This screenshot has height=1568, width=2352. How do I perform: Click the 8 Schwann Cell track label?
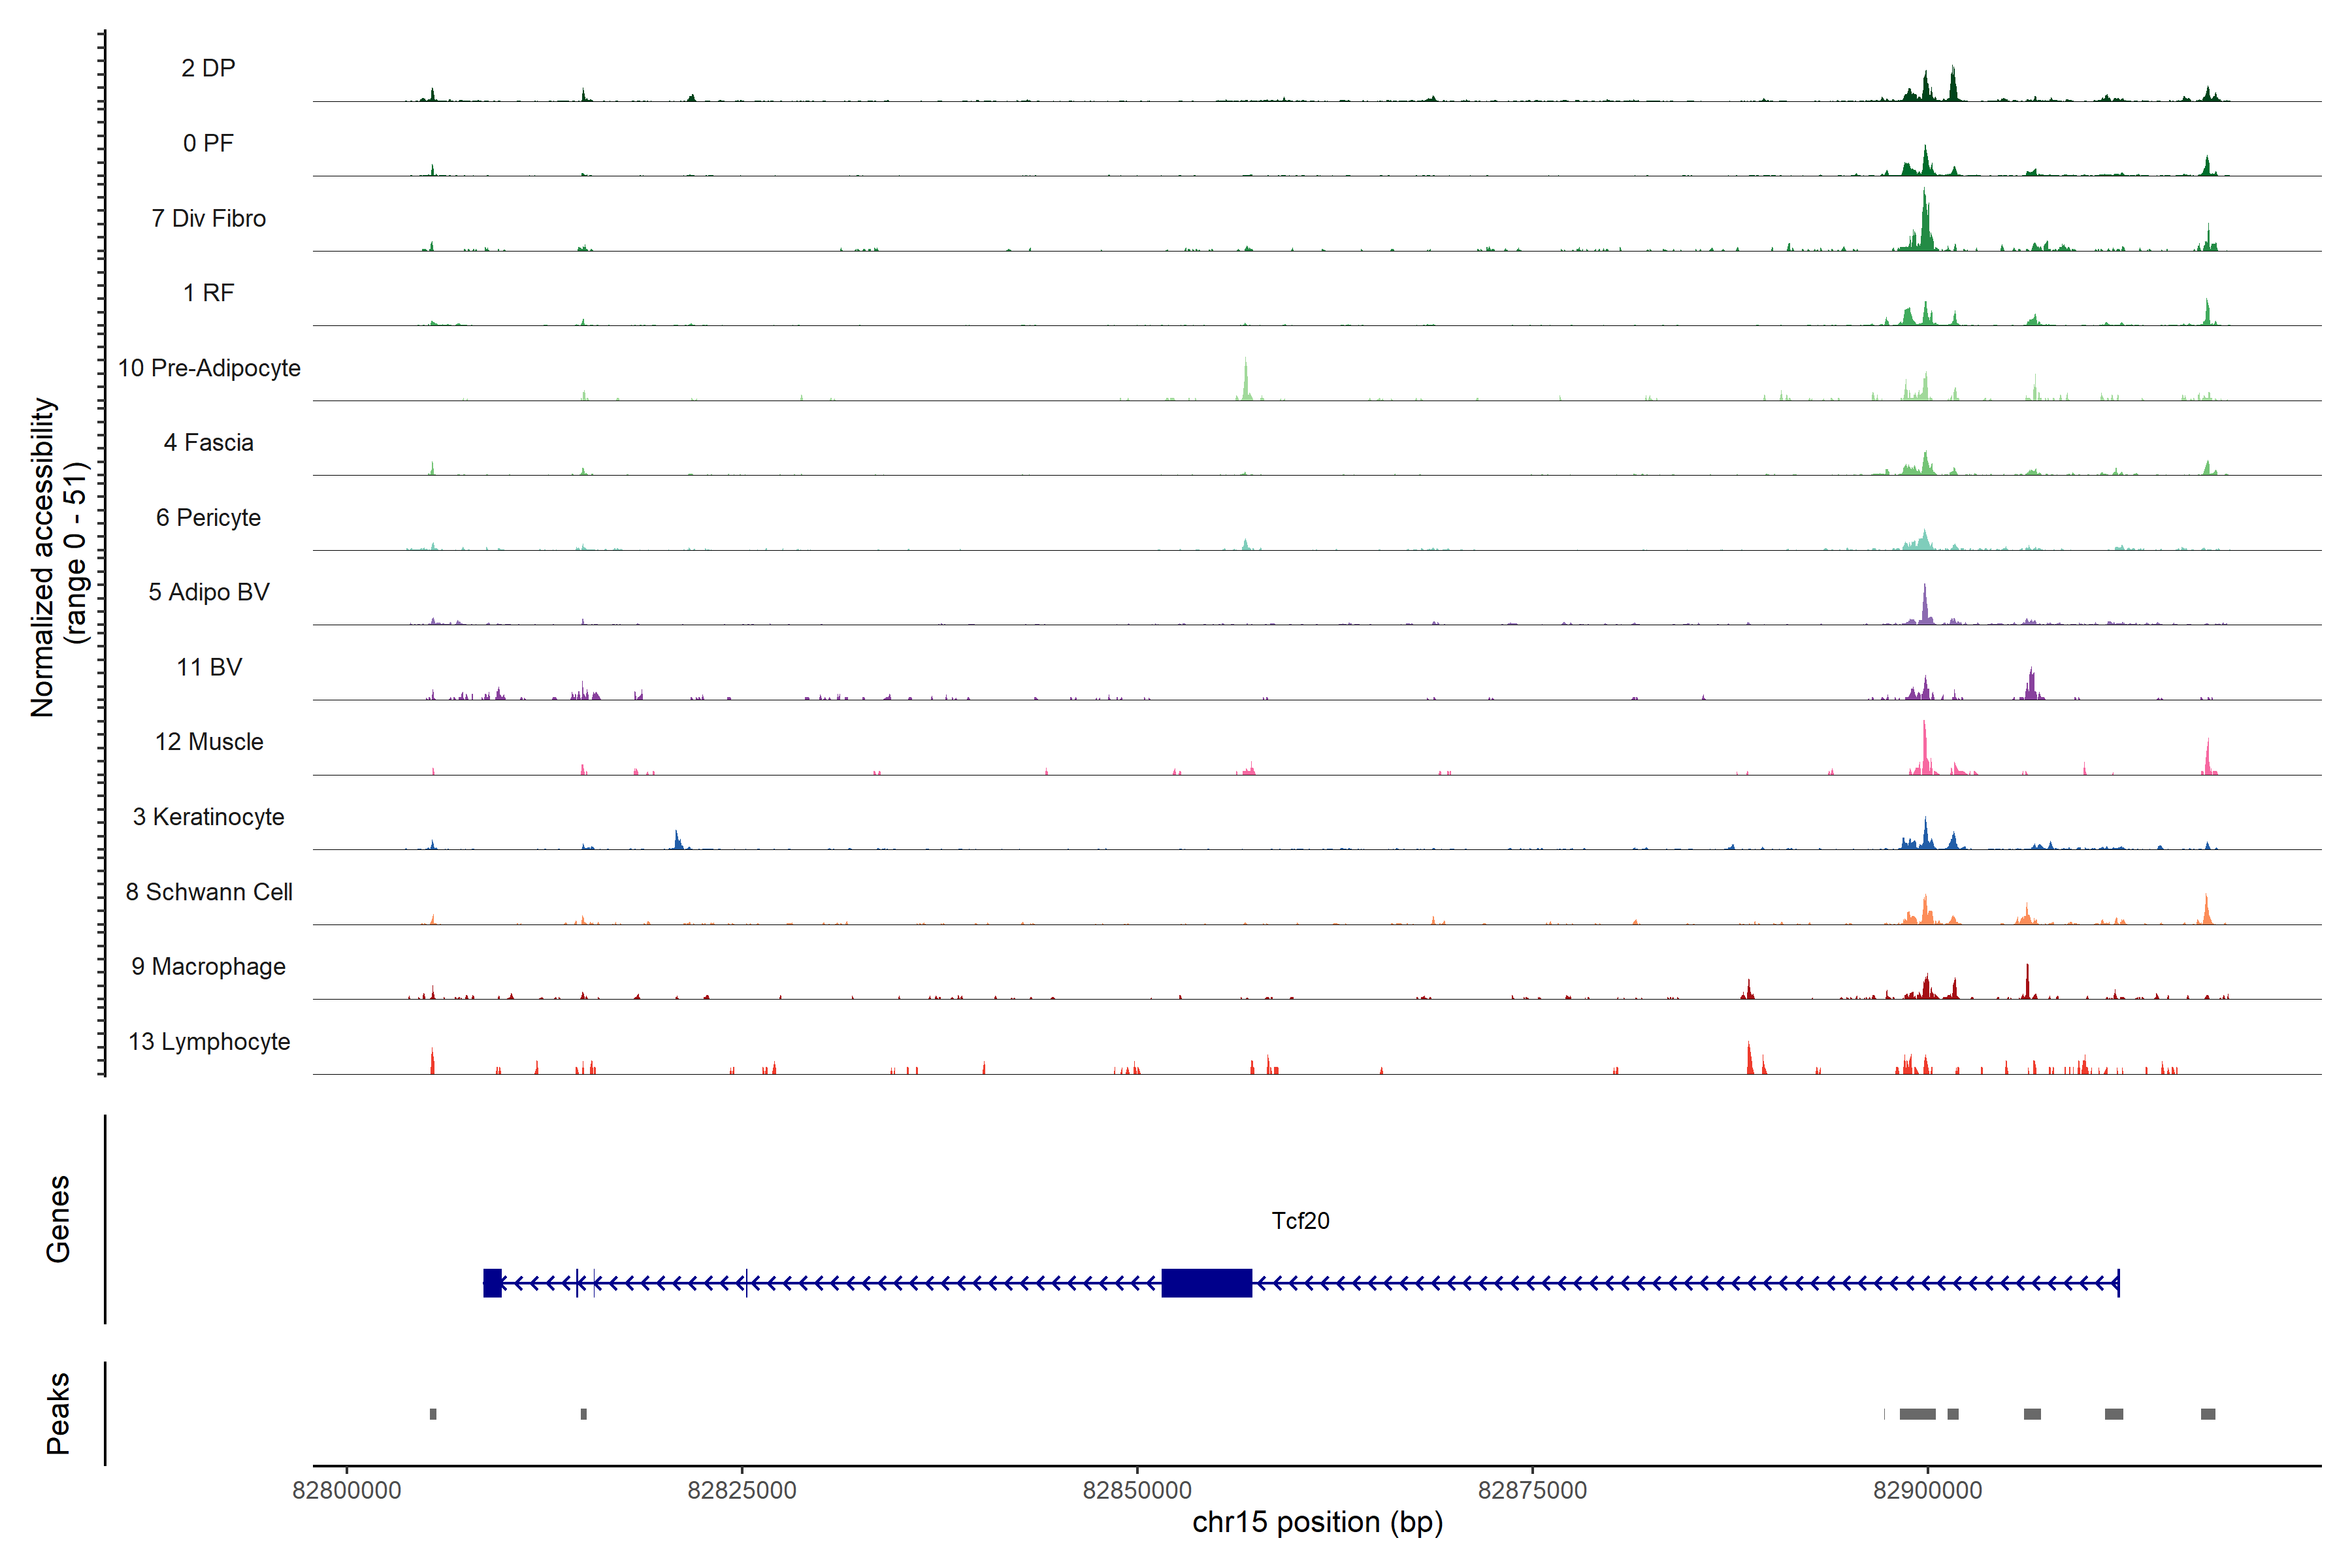tap(209, 891)
